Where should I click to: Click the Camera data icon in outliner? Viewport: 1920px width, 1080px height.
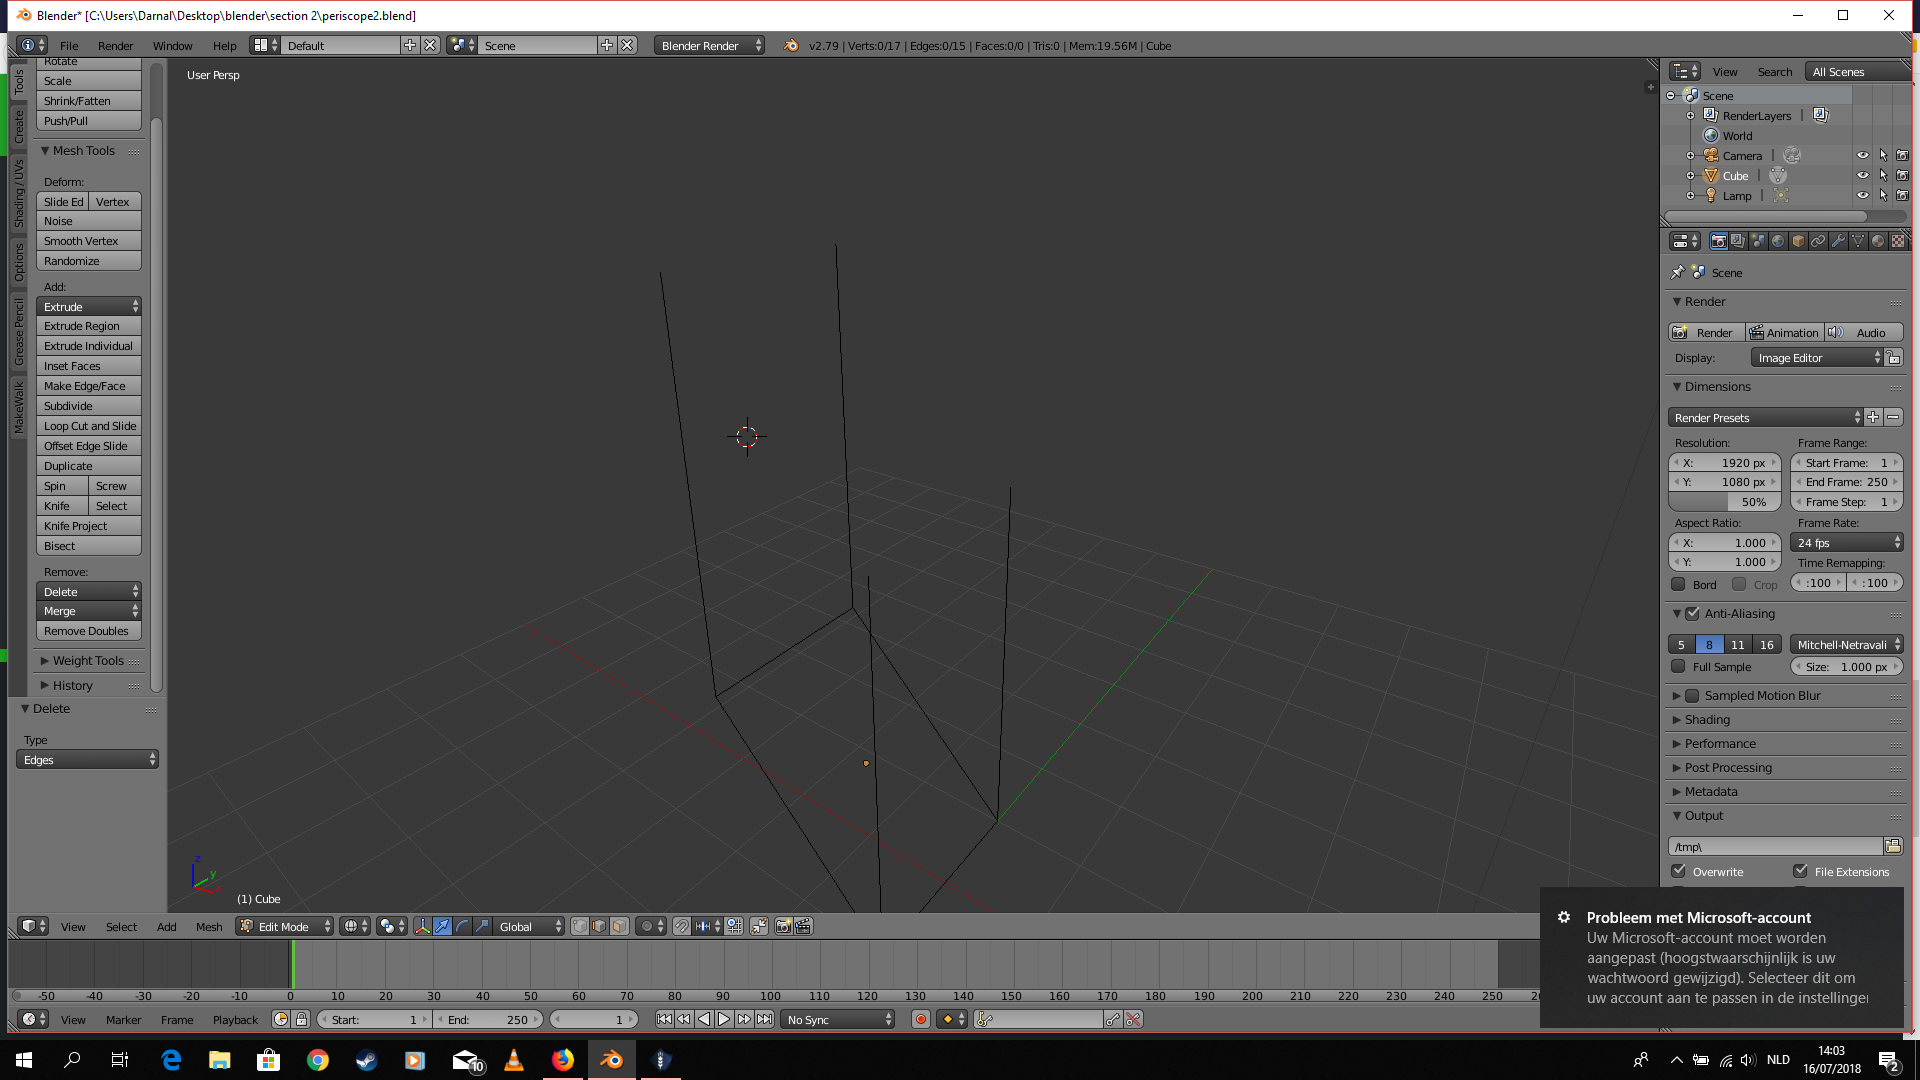(1792, 156)
